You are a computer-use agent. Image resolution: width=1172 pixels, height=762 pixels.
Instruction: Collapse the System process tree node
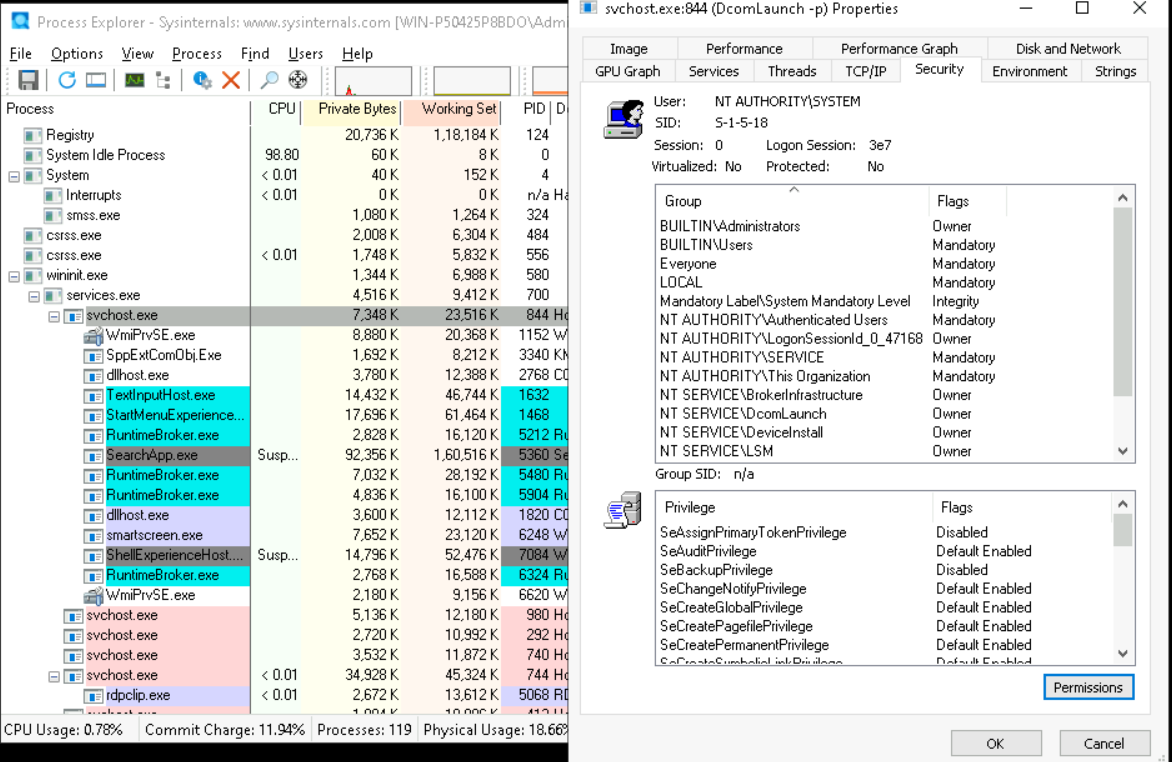tap(14, 176)
